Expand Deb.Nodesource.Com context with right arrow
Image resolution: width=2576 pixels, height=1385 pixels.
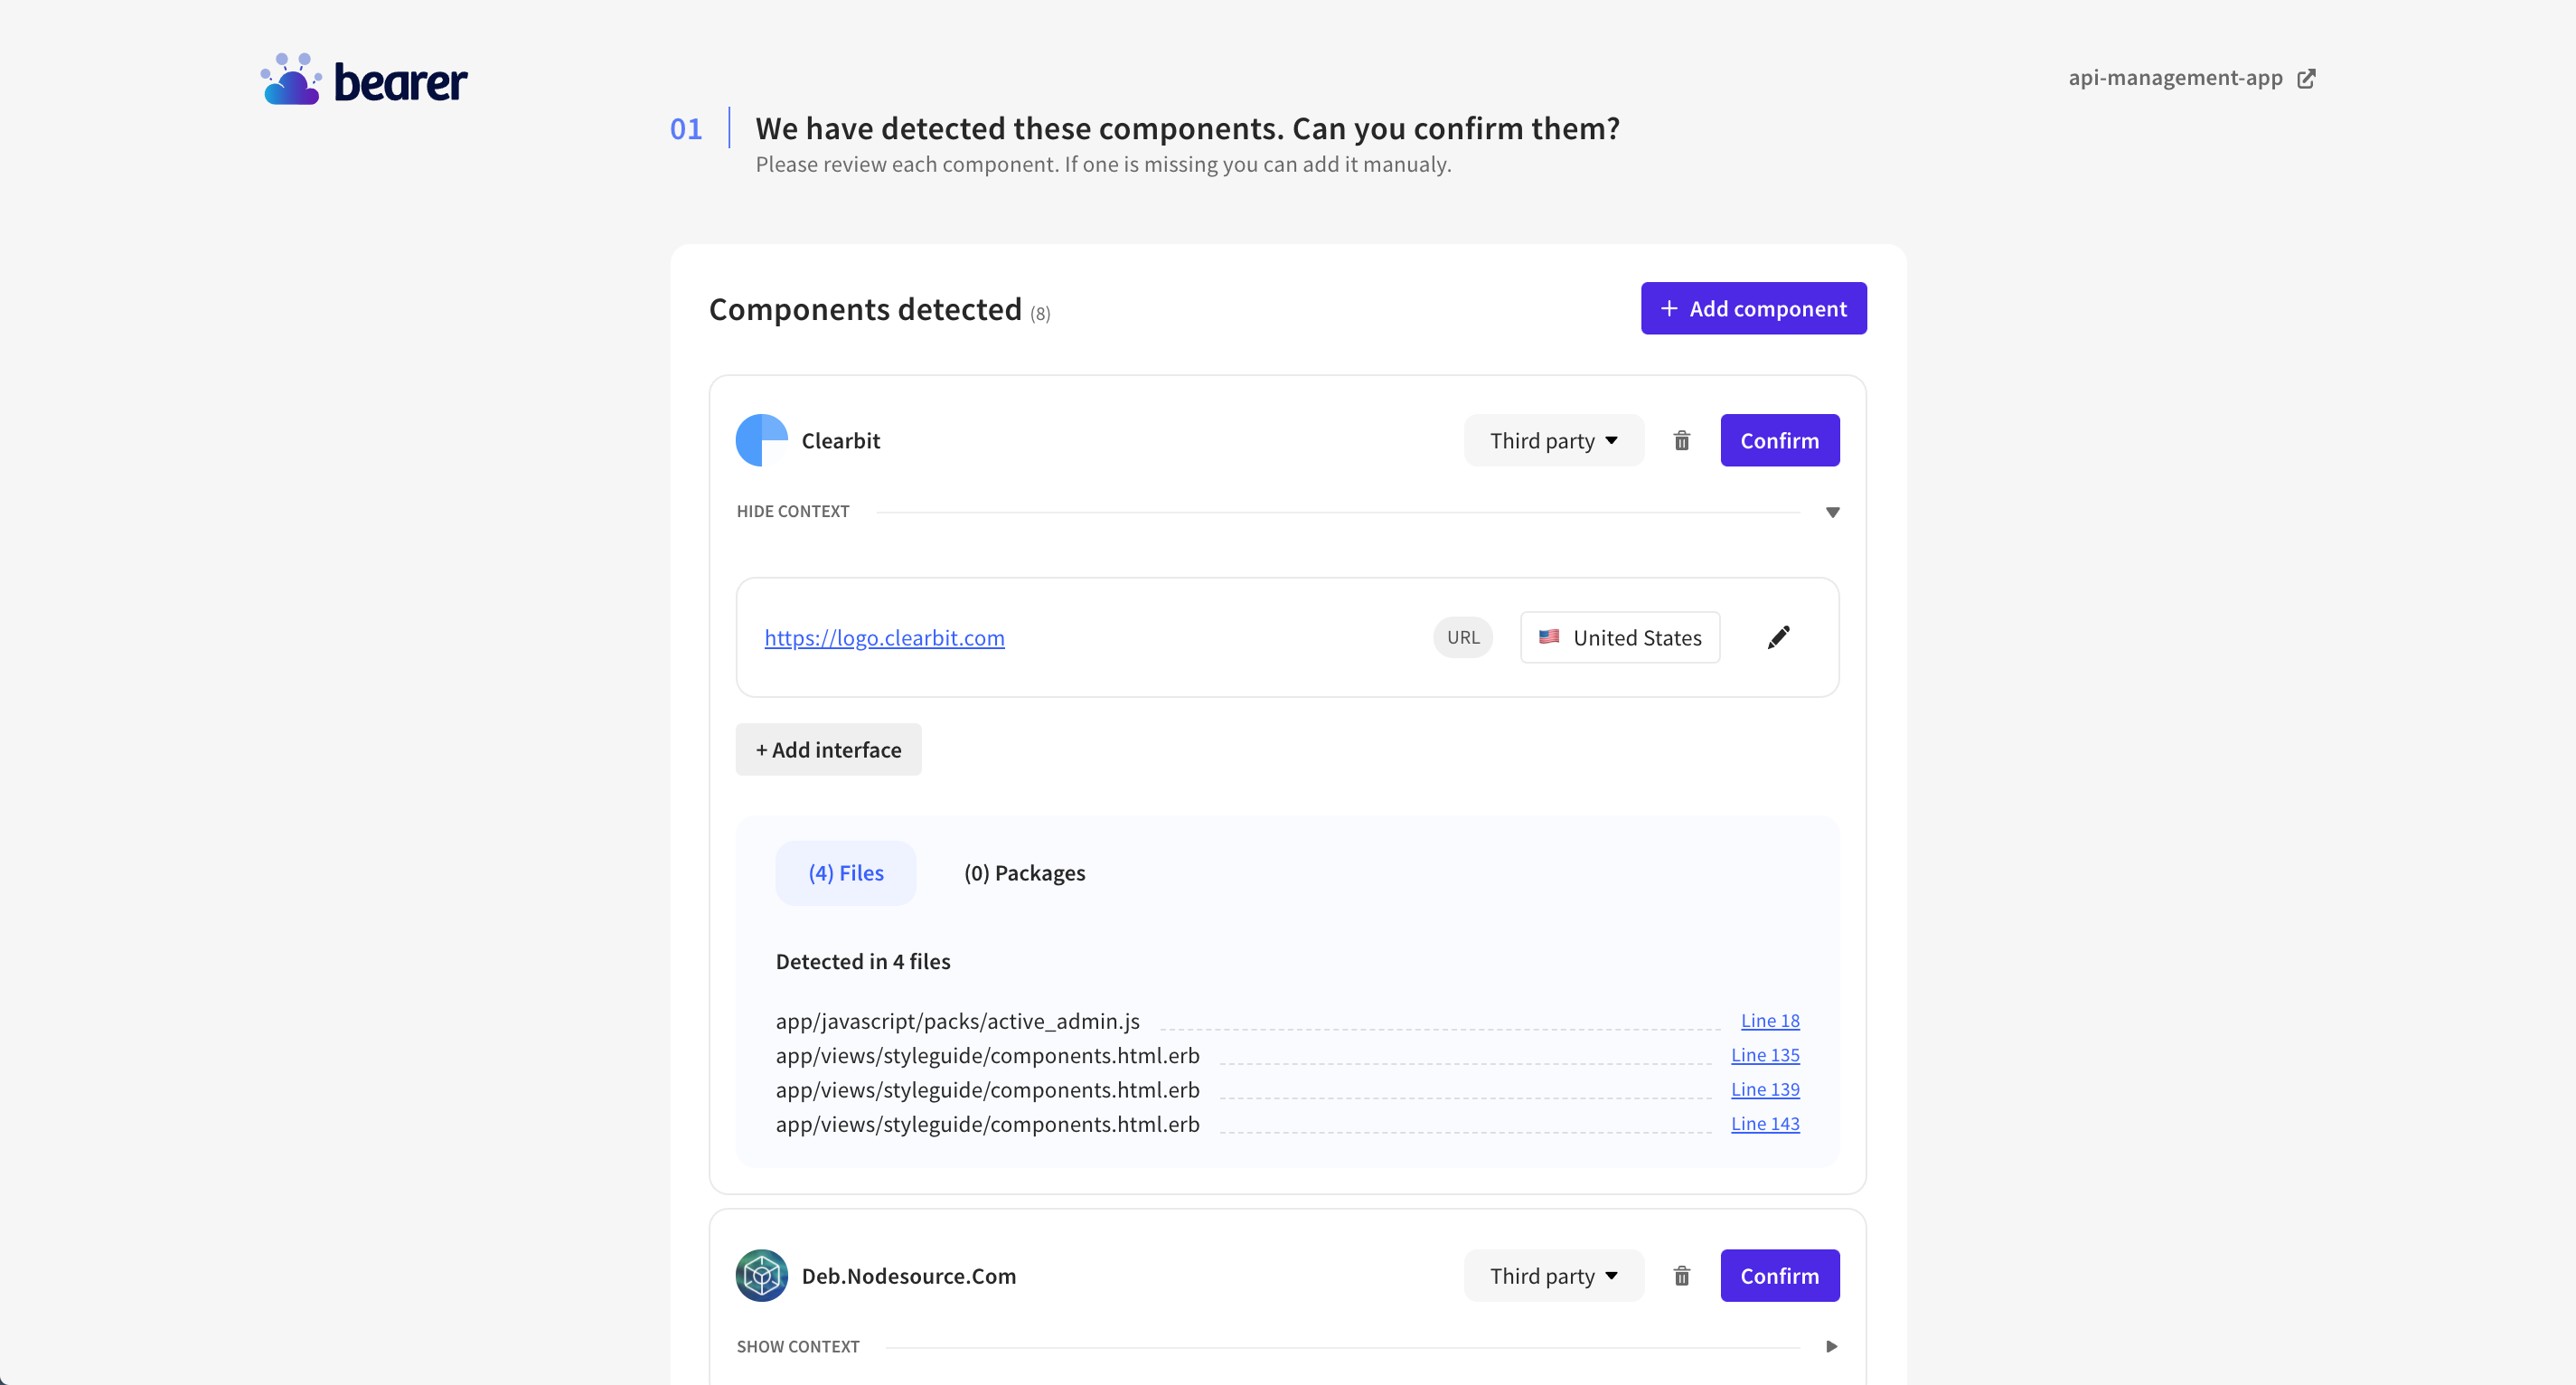coord(1832,1346)
